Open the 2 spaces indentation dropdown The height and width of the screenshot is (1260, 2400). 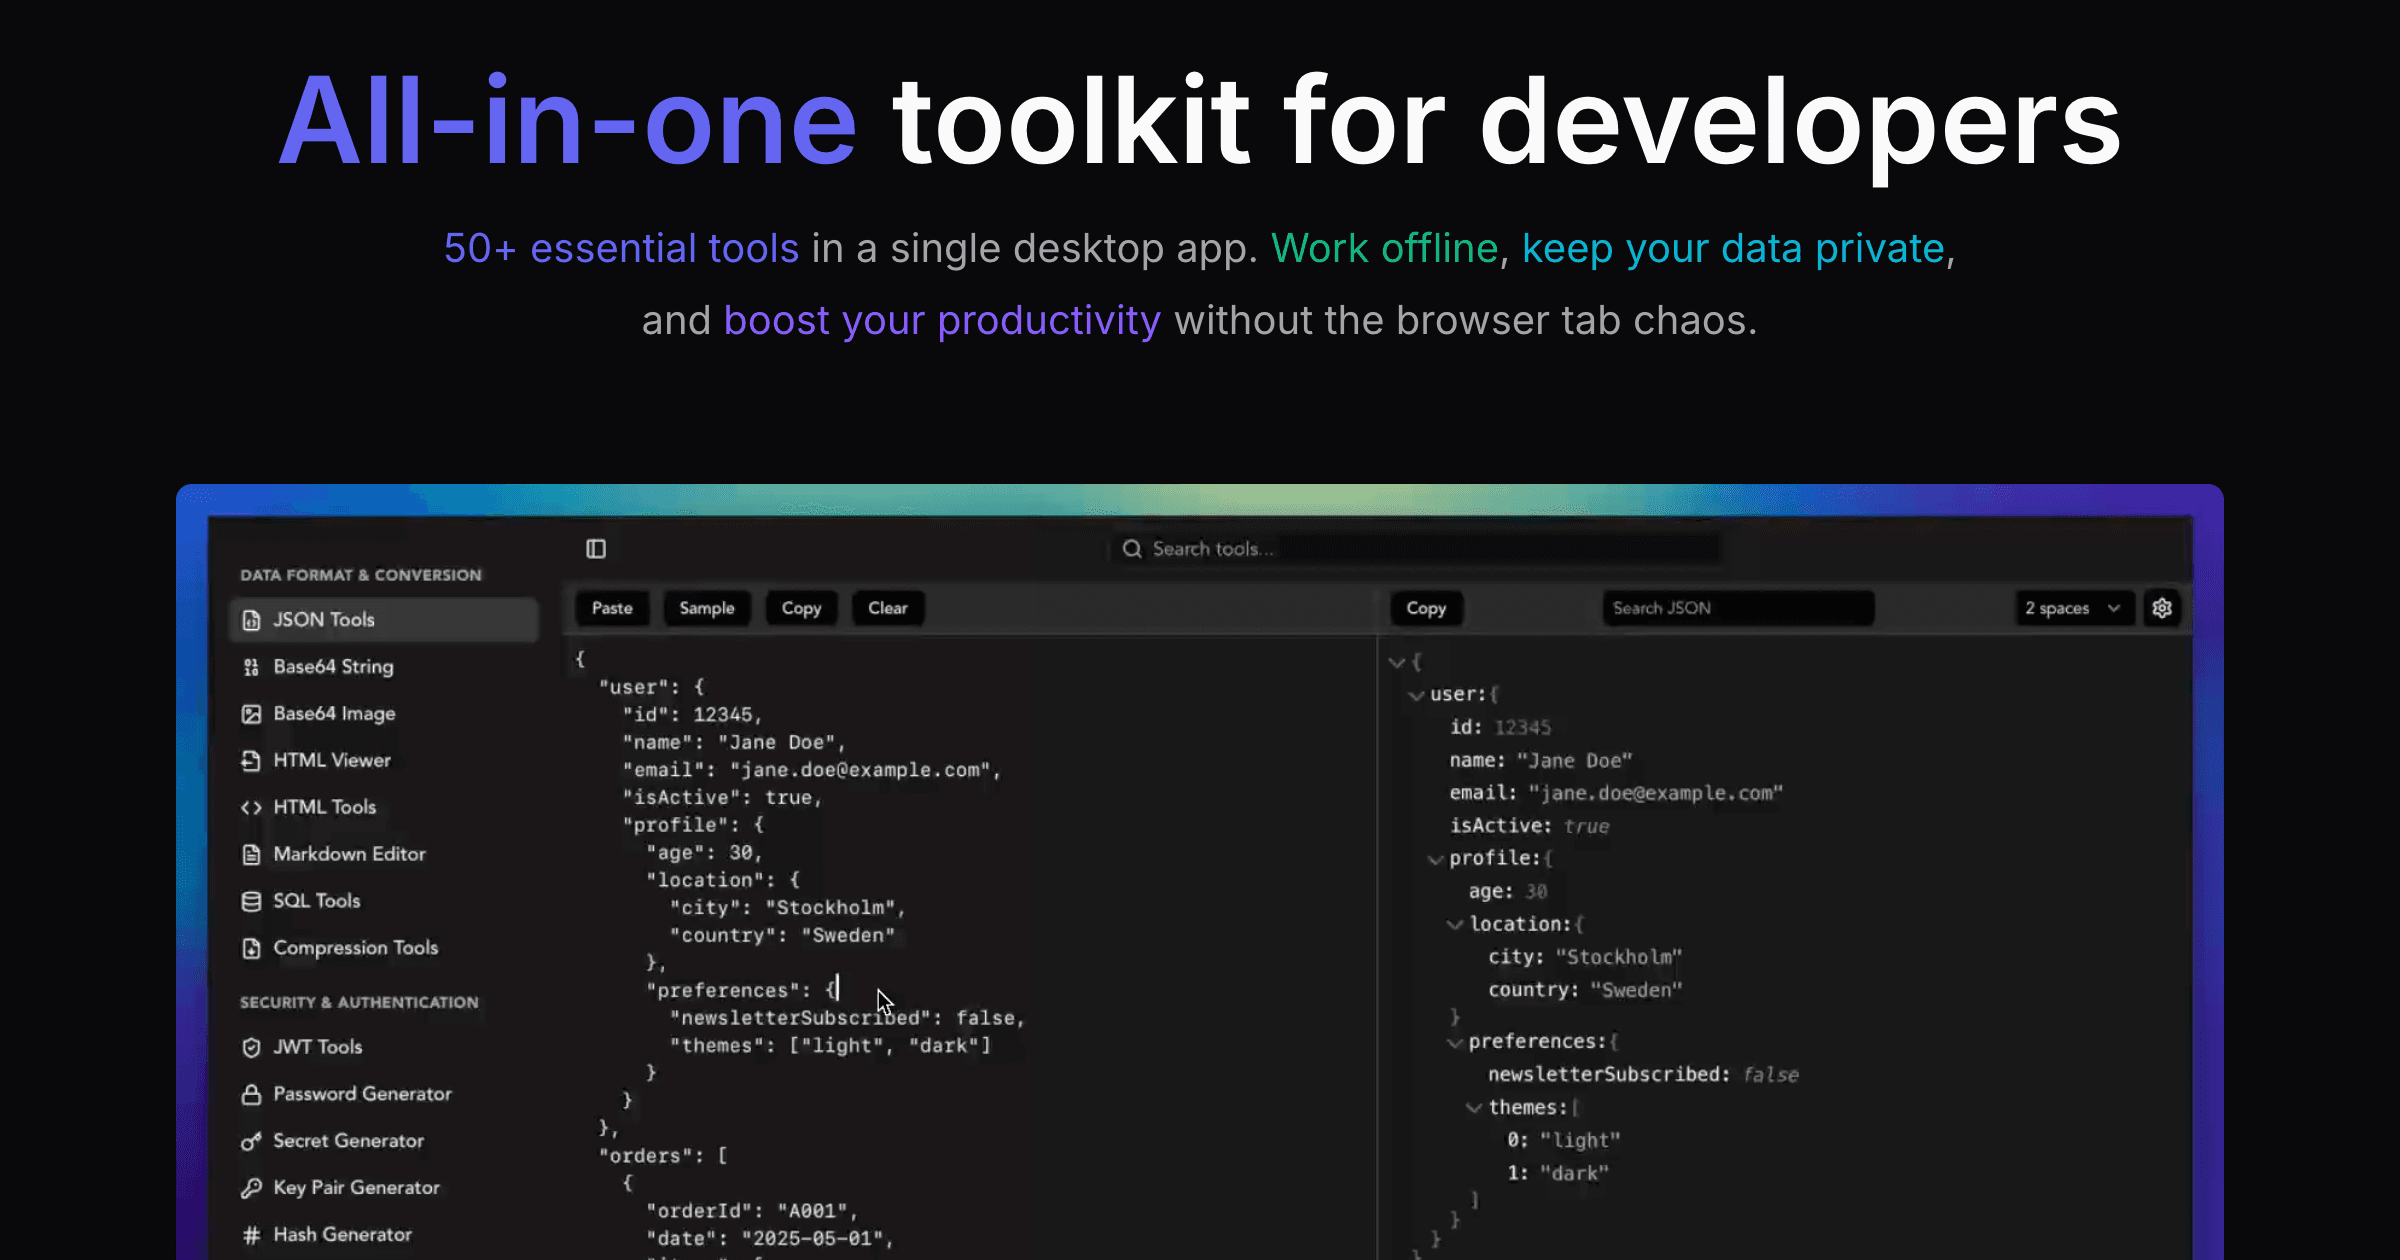pyautogui.click(x=2074, y=608)
